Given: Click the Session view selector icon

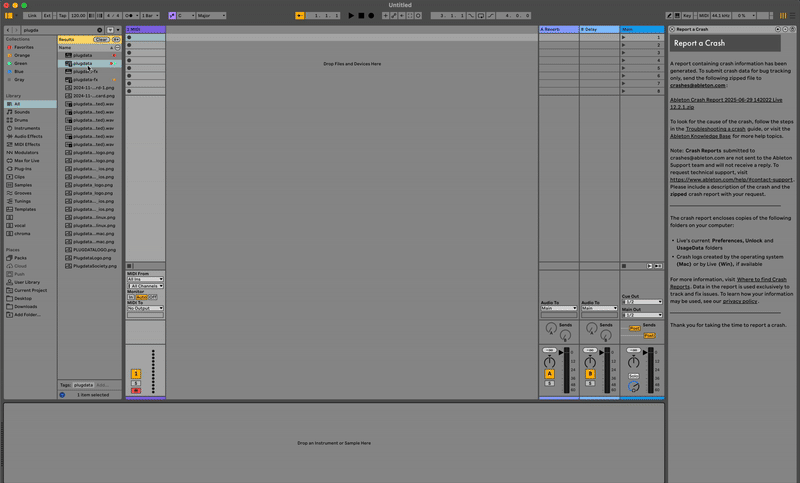Looking at the screenshot, I should [783, 16].
